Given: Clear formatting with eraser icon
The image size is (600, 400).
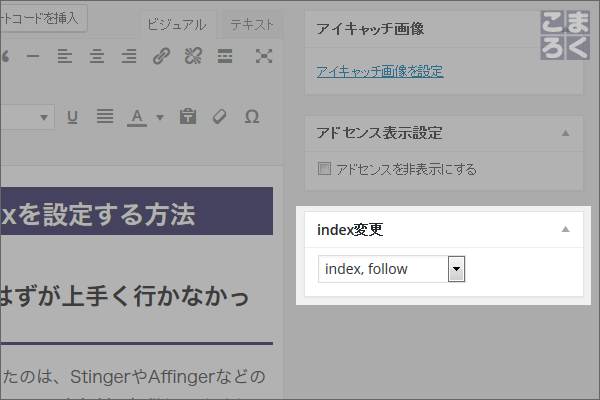Looking at the screenshot, I should (220, 116).
